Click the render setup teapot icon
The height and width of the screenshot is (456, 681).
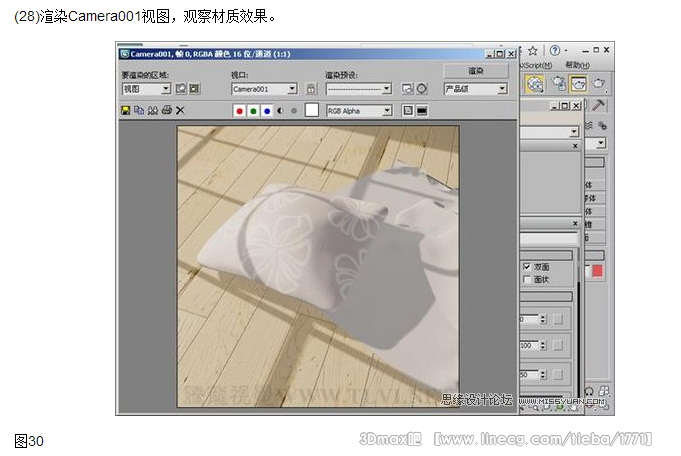(x=559, y=83)
